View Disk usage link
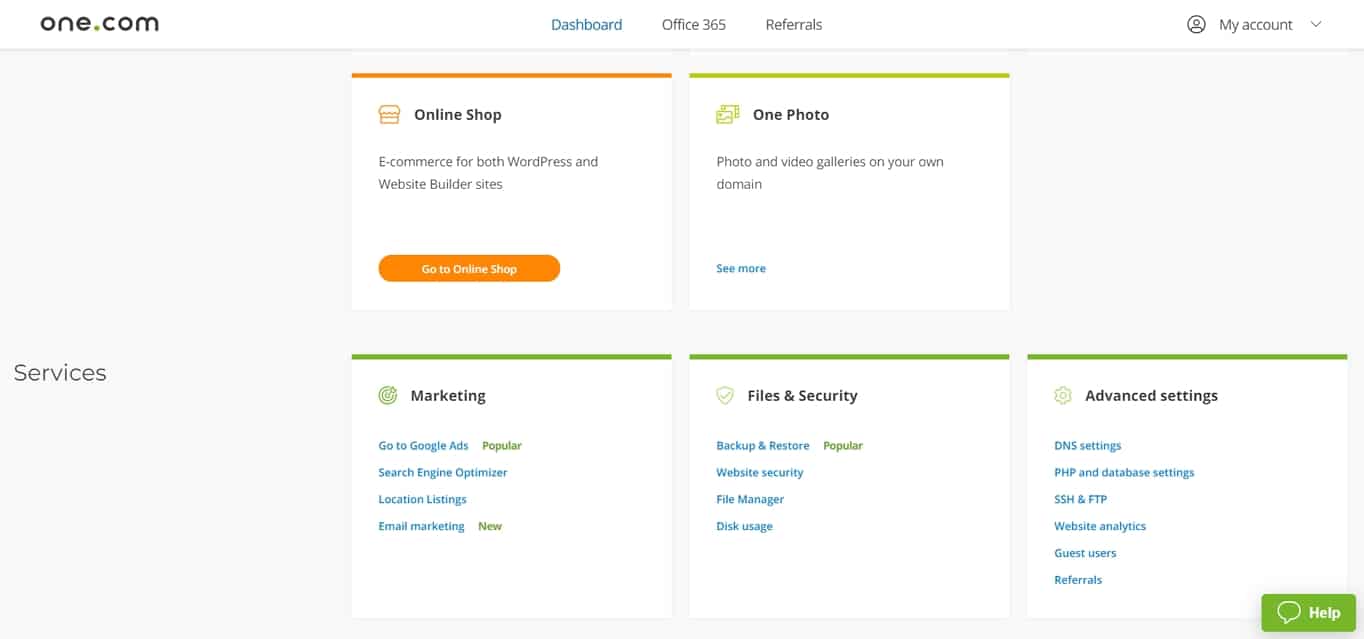Viewport: 1364px width, 639px height. 744,527
